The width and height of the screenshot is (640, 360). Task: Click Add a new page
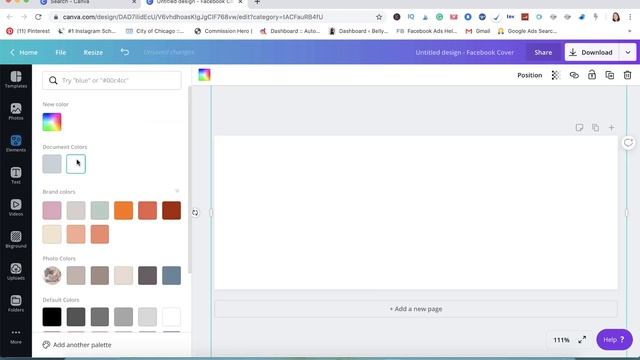416,309
